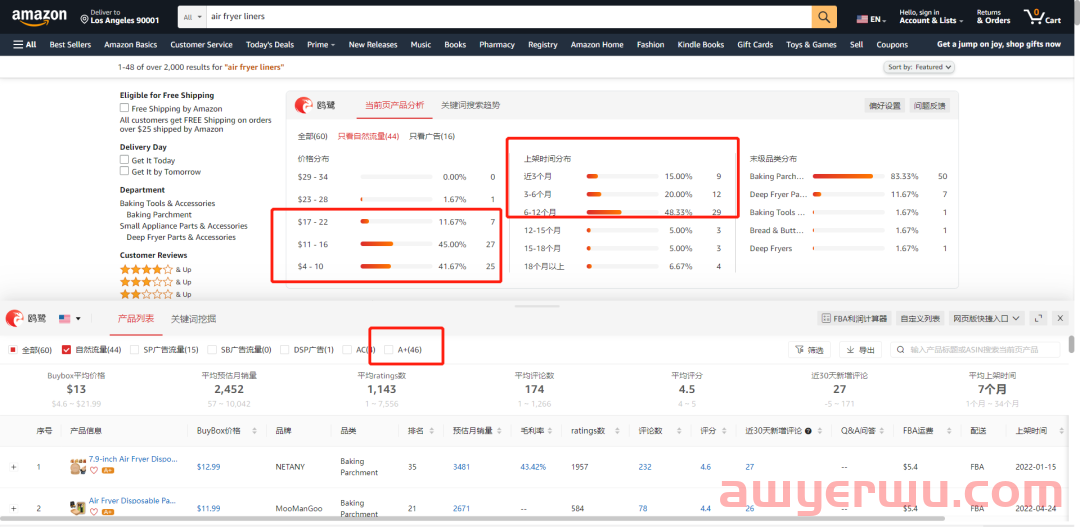Check the SB广告流量(0) checkbox

pos(211,350)
